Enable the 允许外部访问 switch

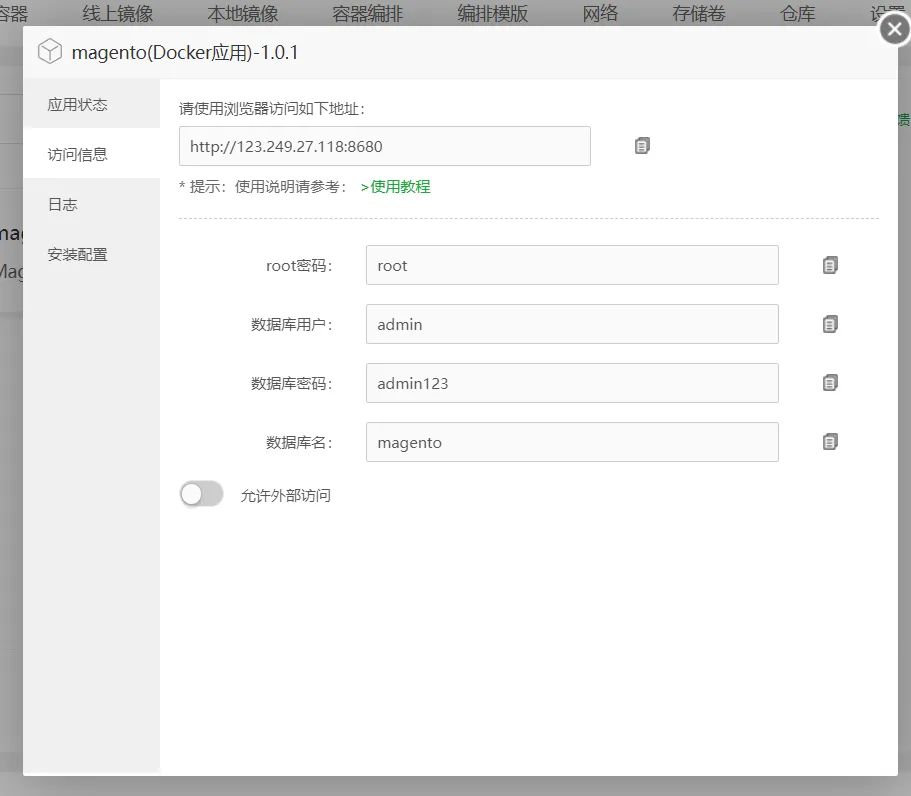(x=201, y=494)
